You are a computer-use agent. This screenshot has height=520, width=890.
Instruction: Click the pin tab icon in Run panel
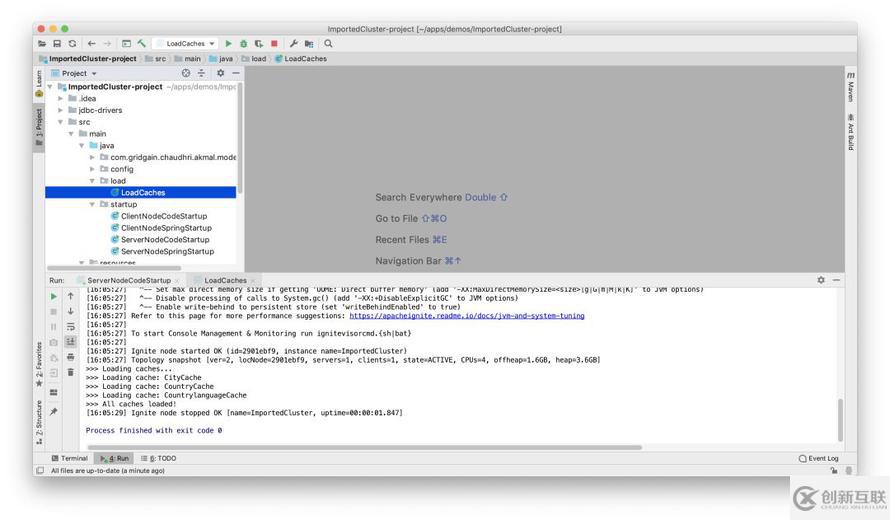(53, 412)
